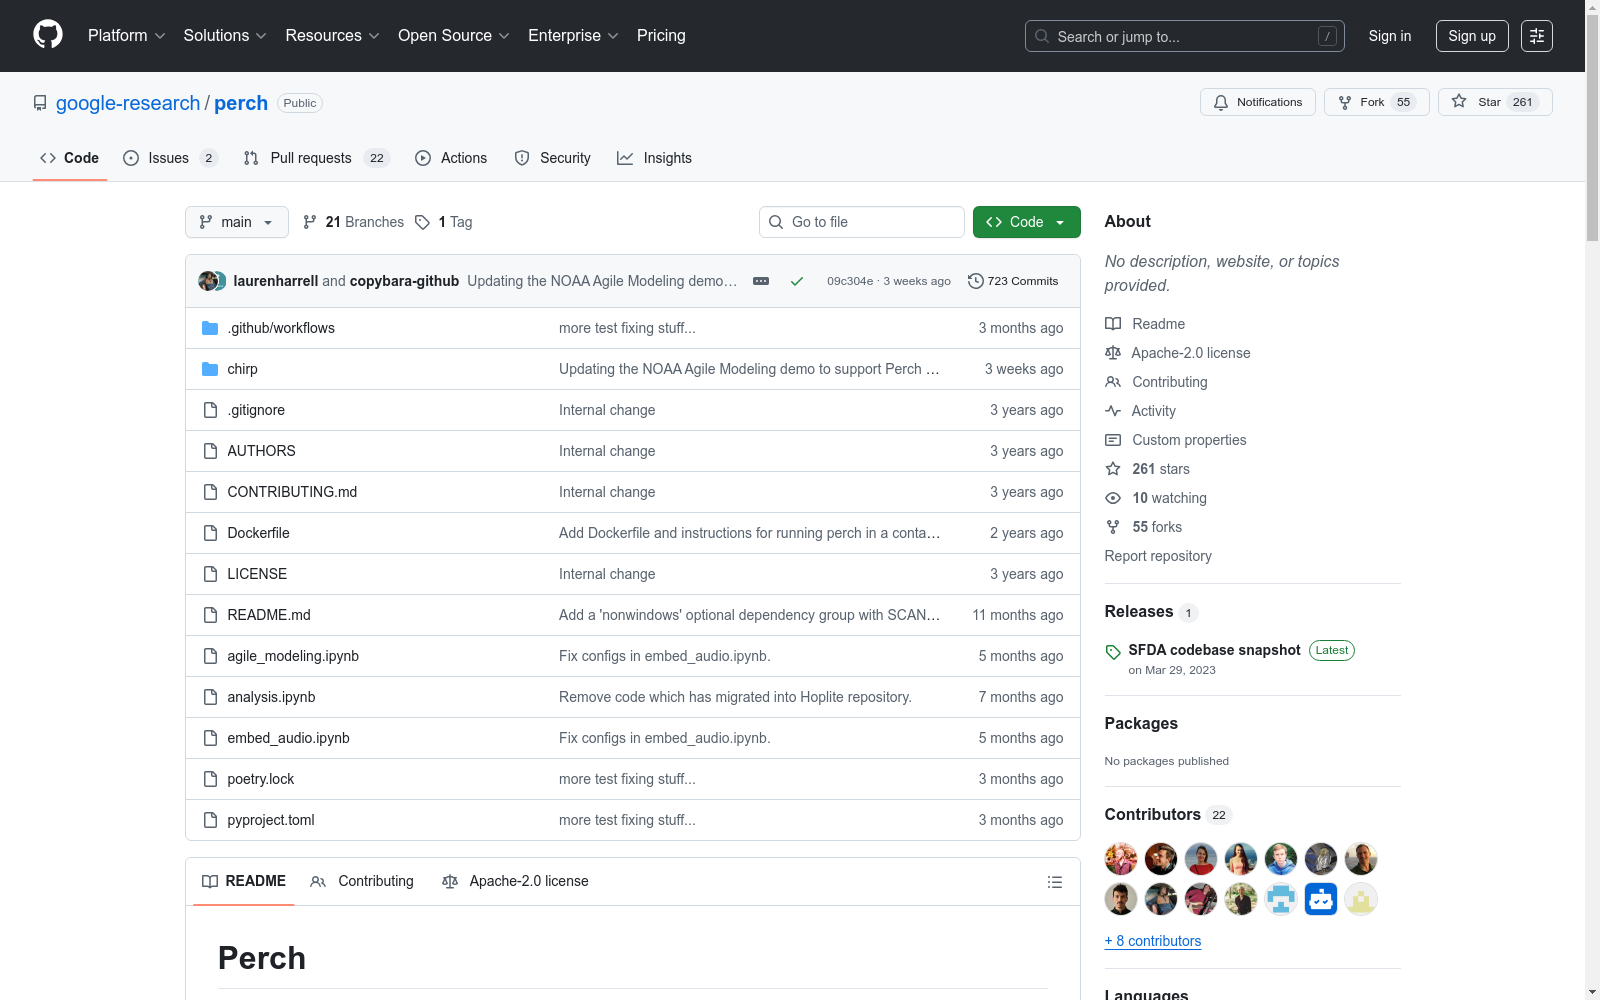Open README.md in the file list
This screenshot has width=1600, height=1000.
269,615
